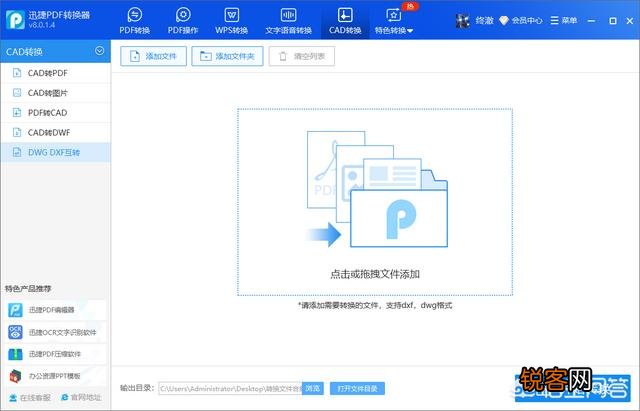
Task: Click the 迅捷PDF编辑器 product icon
Action: pyautogui.click(x=16, y=310)
